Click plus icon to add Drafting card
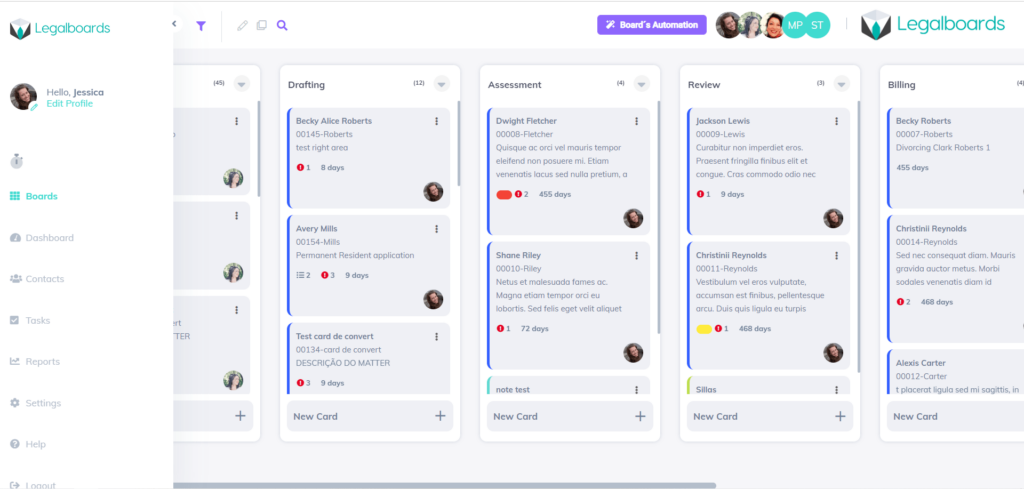Screen dimensions: 1024x489 click(x=440, y=416)
